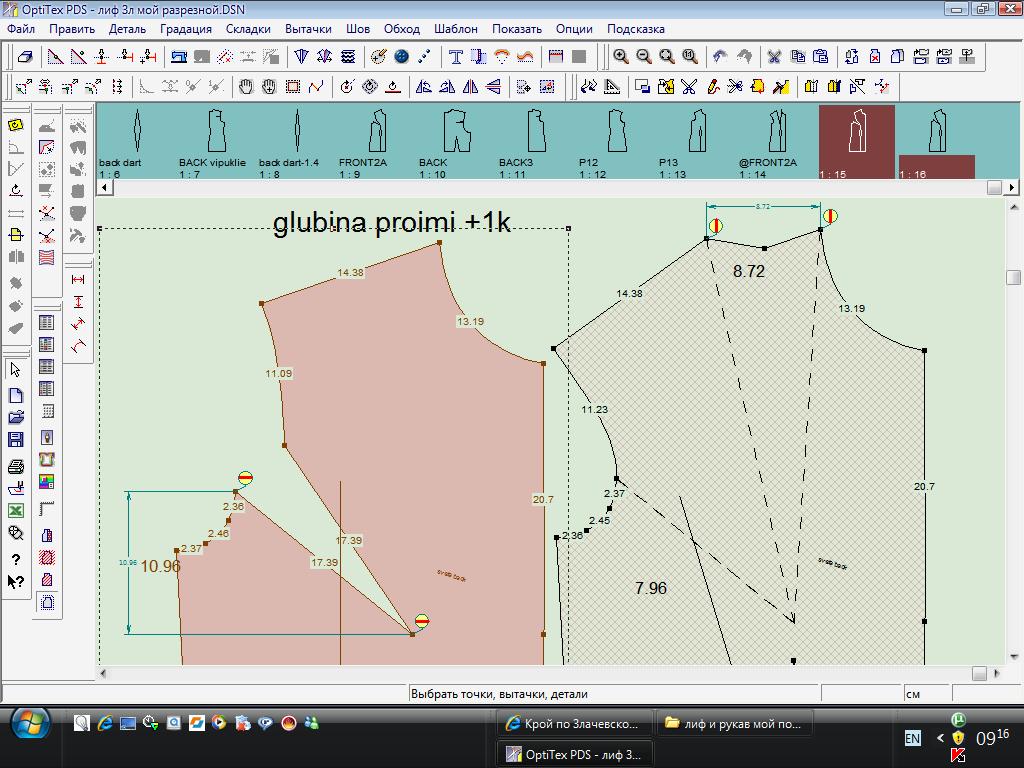The height and width of the screenshot is (768, 1024).
Task: Click the Save floppy disk icon
Action: pyautogui.click(x=16, y=439)
